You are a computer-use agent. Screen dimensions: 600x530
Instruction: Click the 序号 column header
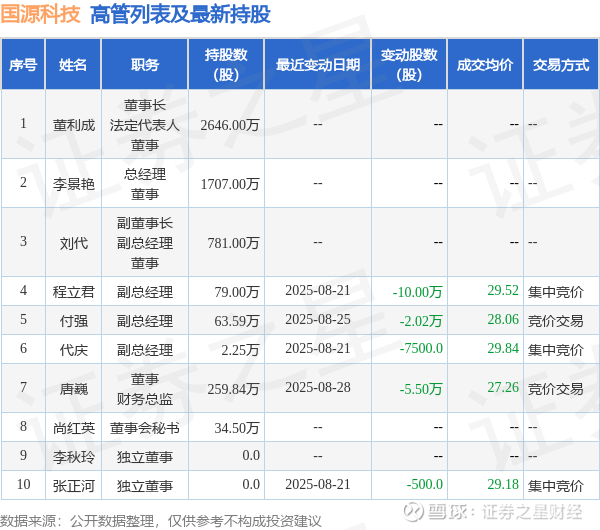tap(23, 64)
